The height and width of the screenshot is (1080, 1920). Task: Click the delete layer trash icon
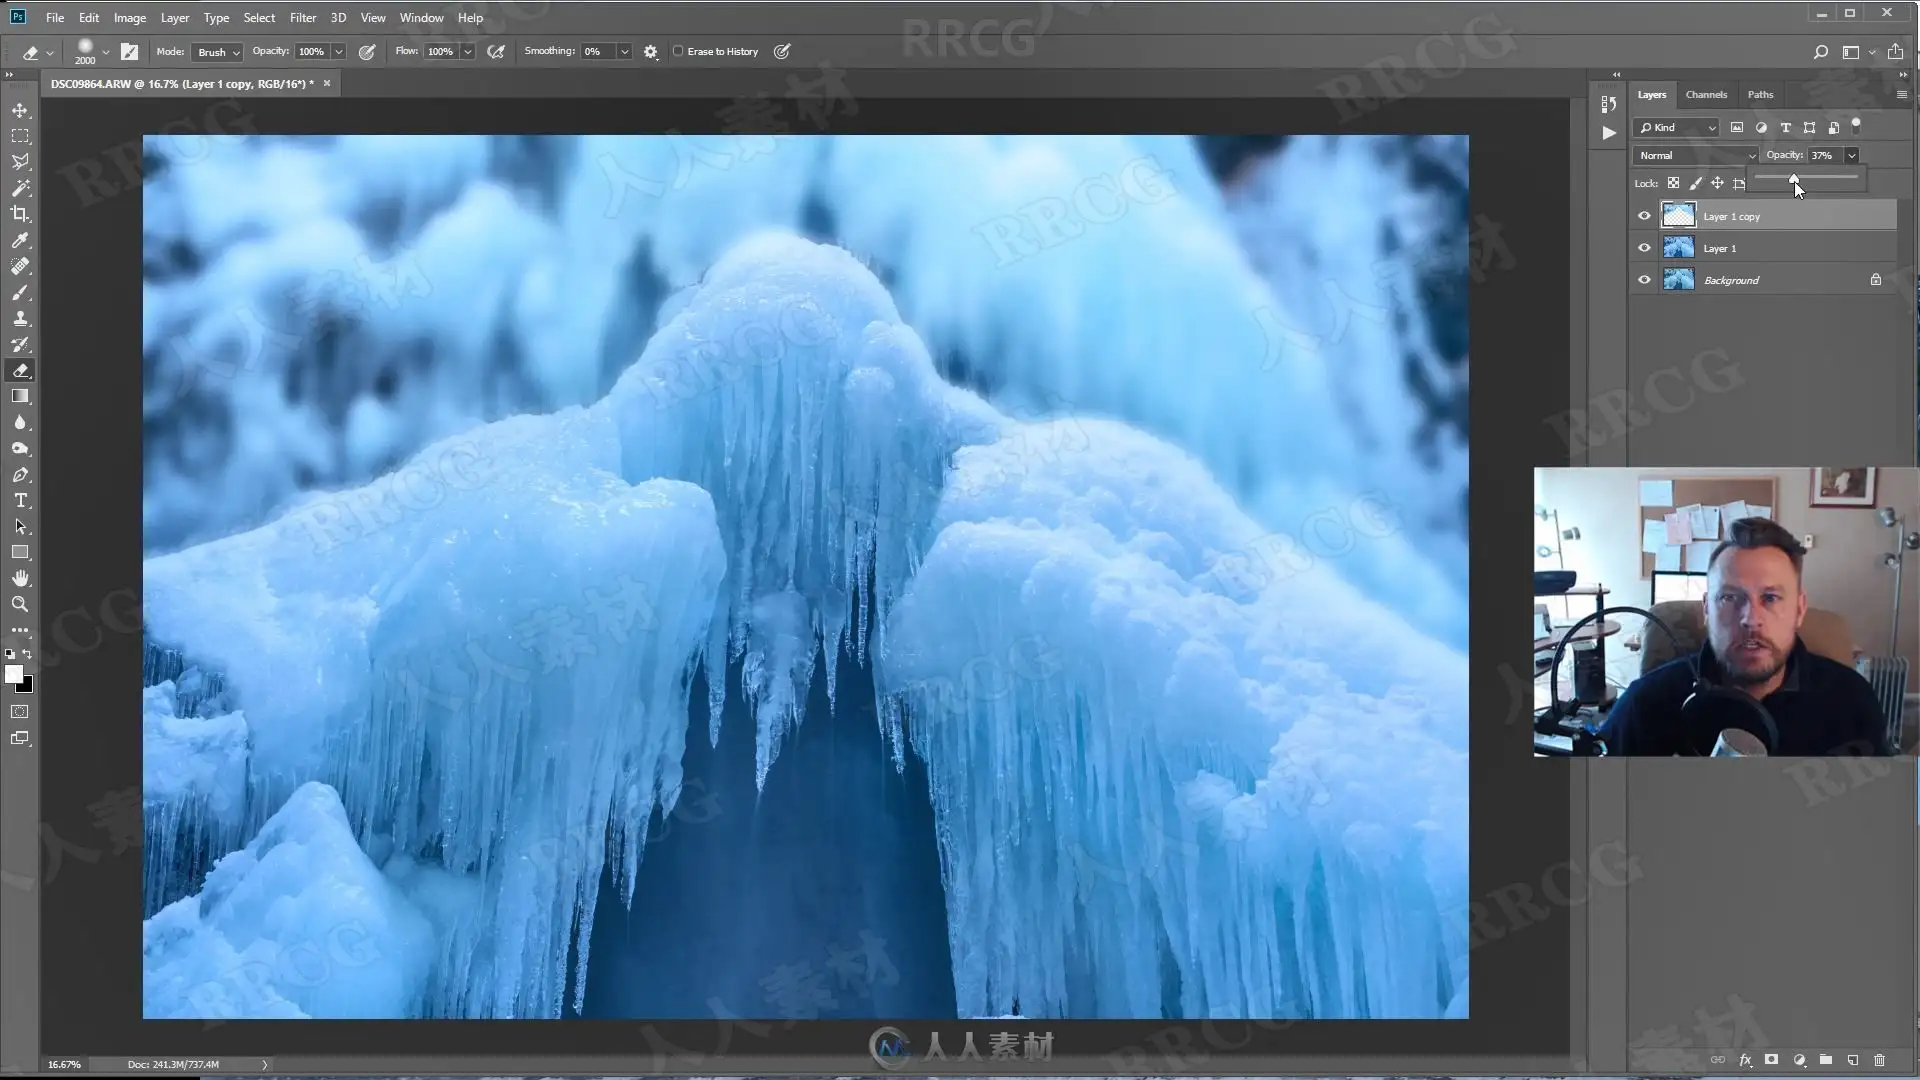click(x=1879, y=1060)
